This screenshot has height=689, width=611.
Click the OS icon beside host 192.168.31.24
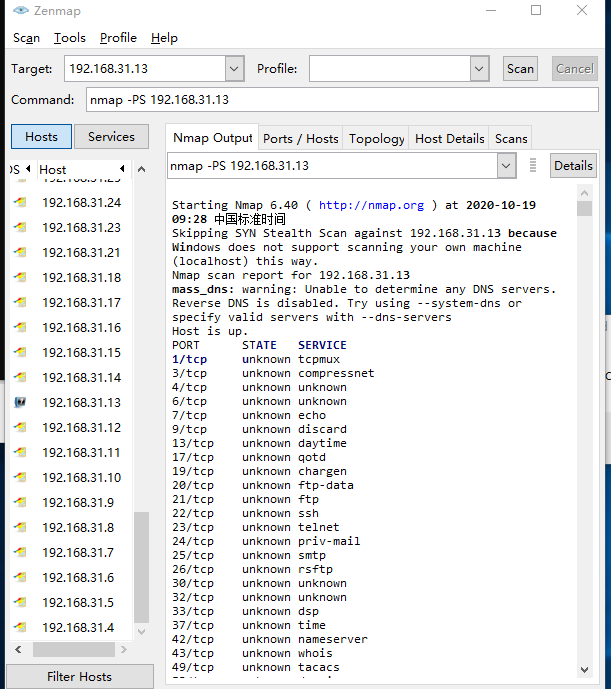click(20, 203)
